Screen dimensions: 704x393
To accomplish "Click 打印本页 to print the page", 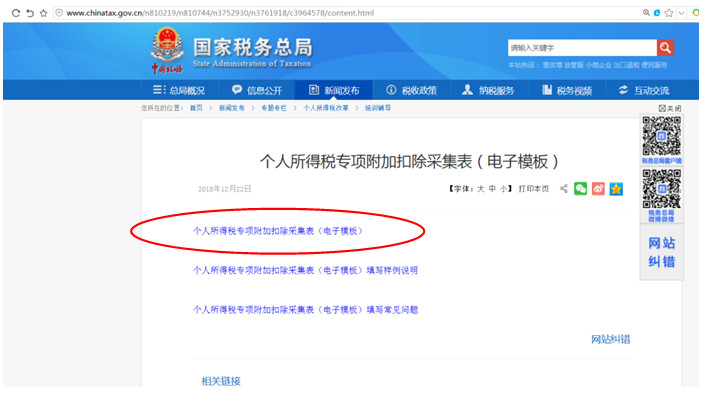I will tap(534, 189).
